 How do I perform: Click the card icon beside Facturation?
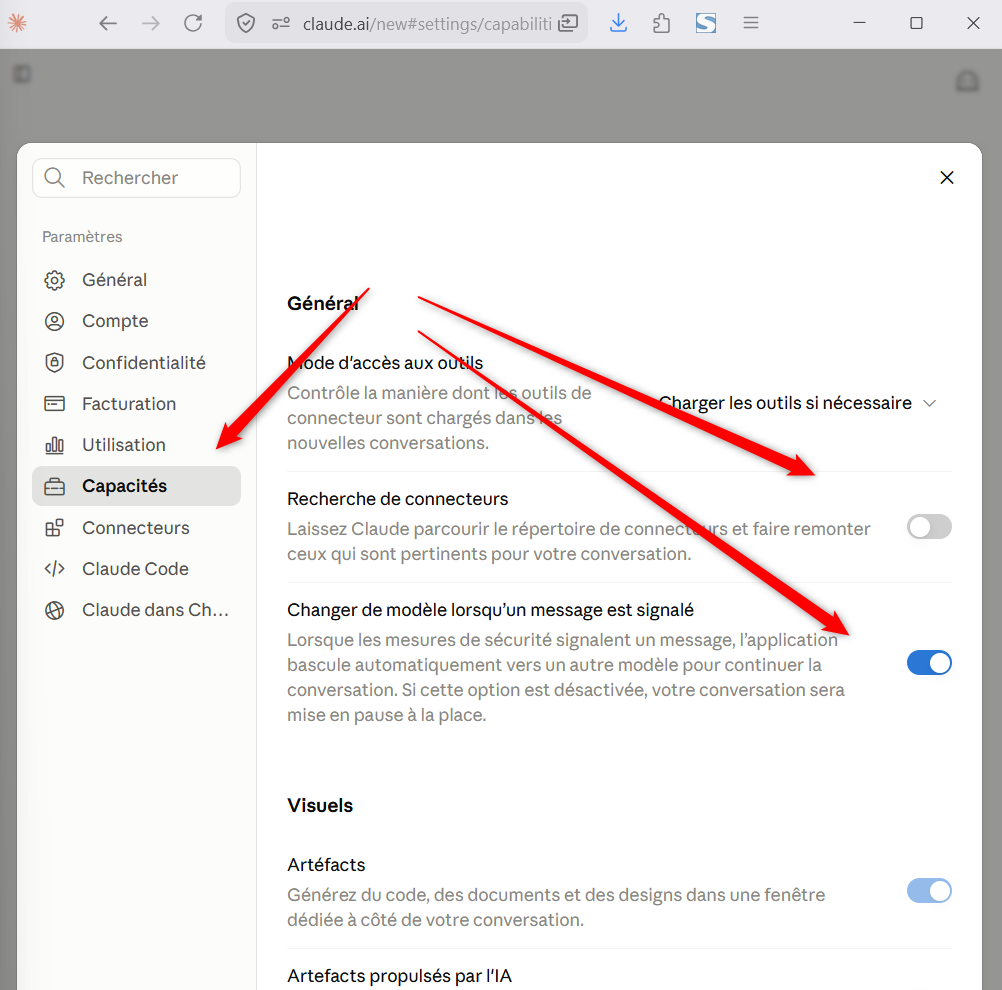tap(54, 403)
